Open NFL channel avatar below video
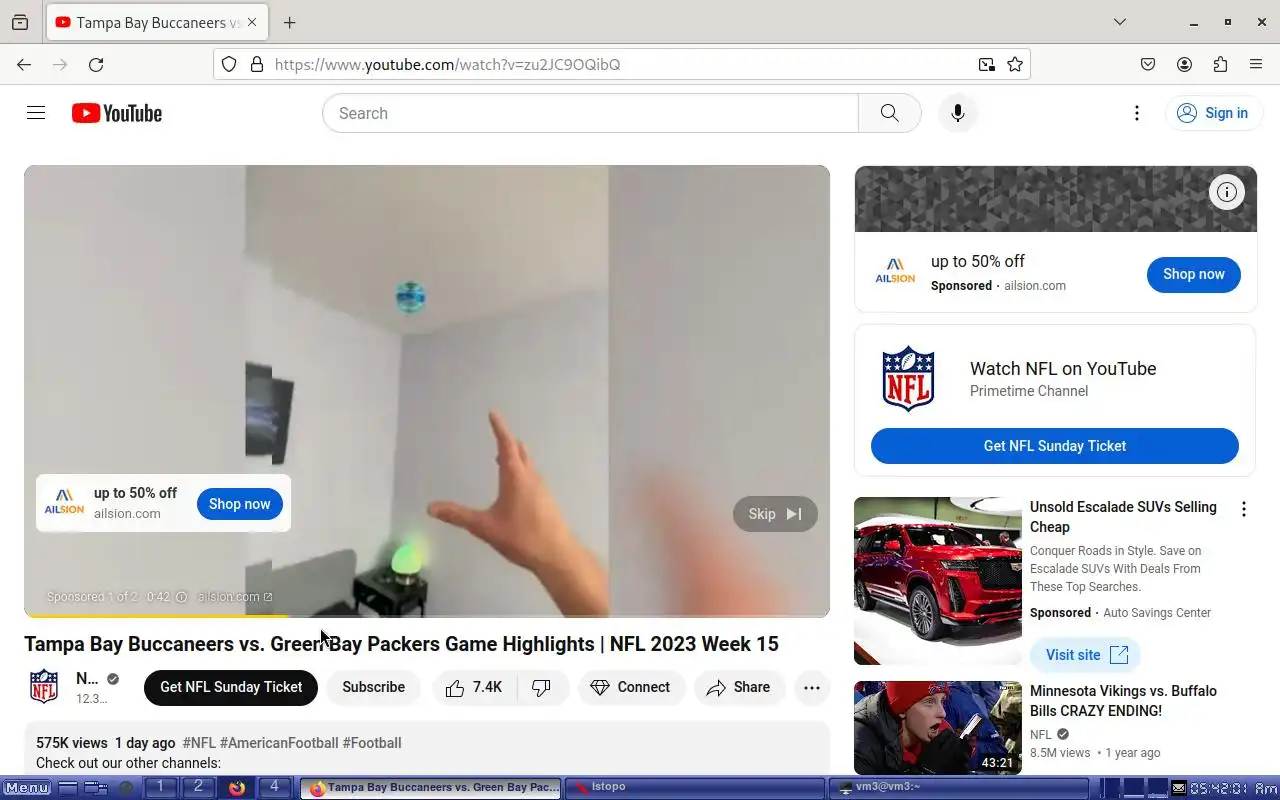Screen dimensions: 1280x800 pos(44,687)
